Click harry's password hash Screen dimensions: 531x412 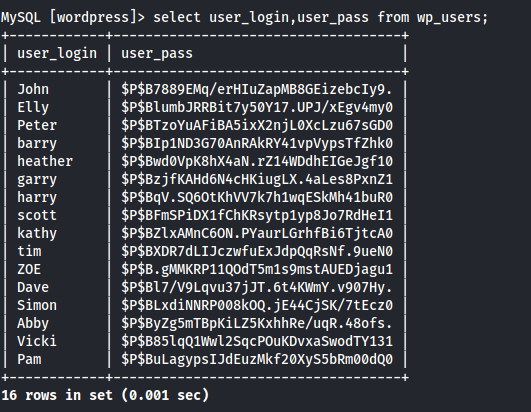pos(257,197)
